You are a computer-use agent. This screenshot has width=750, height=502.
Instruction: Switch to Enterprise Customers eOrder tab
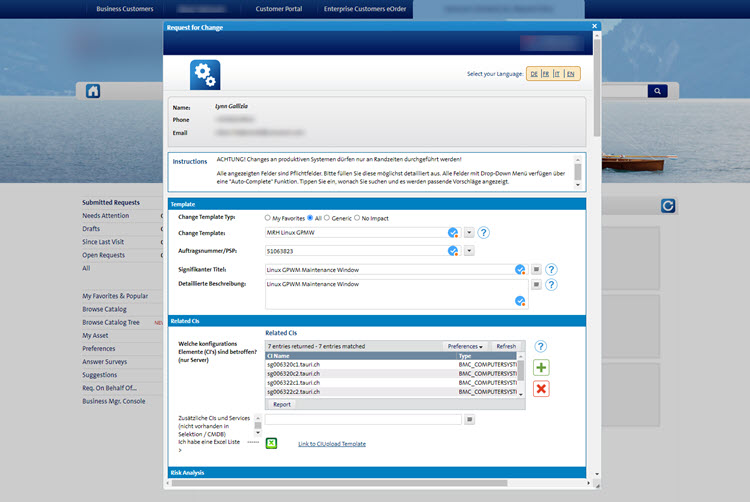366,9
